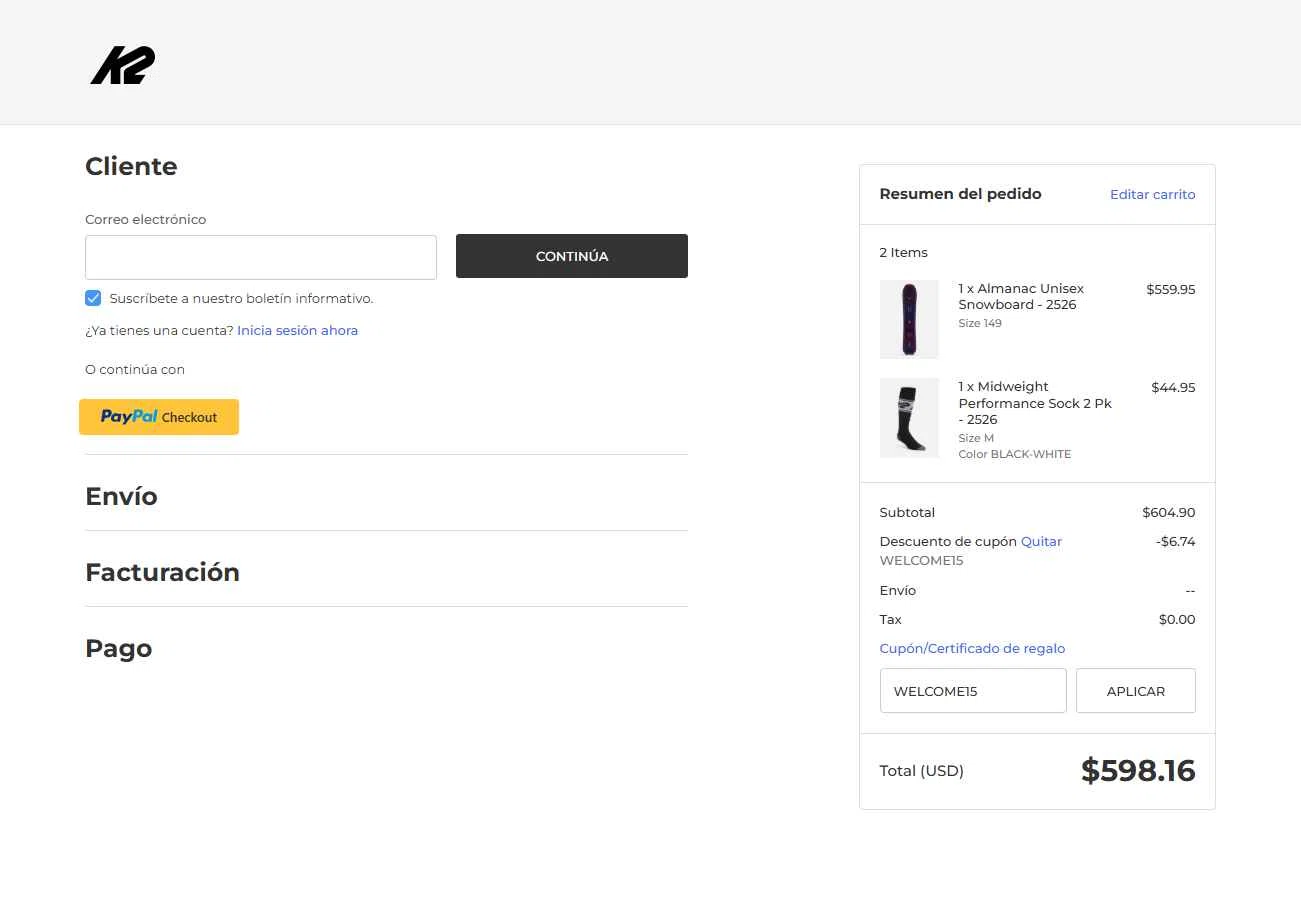1301x923 pixels.
Task: Click the Almanac Unisex Snowboard thumbnail
Action: [x=909, y=319]
